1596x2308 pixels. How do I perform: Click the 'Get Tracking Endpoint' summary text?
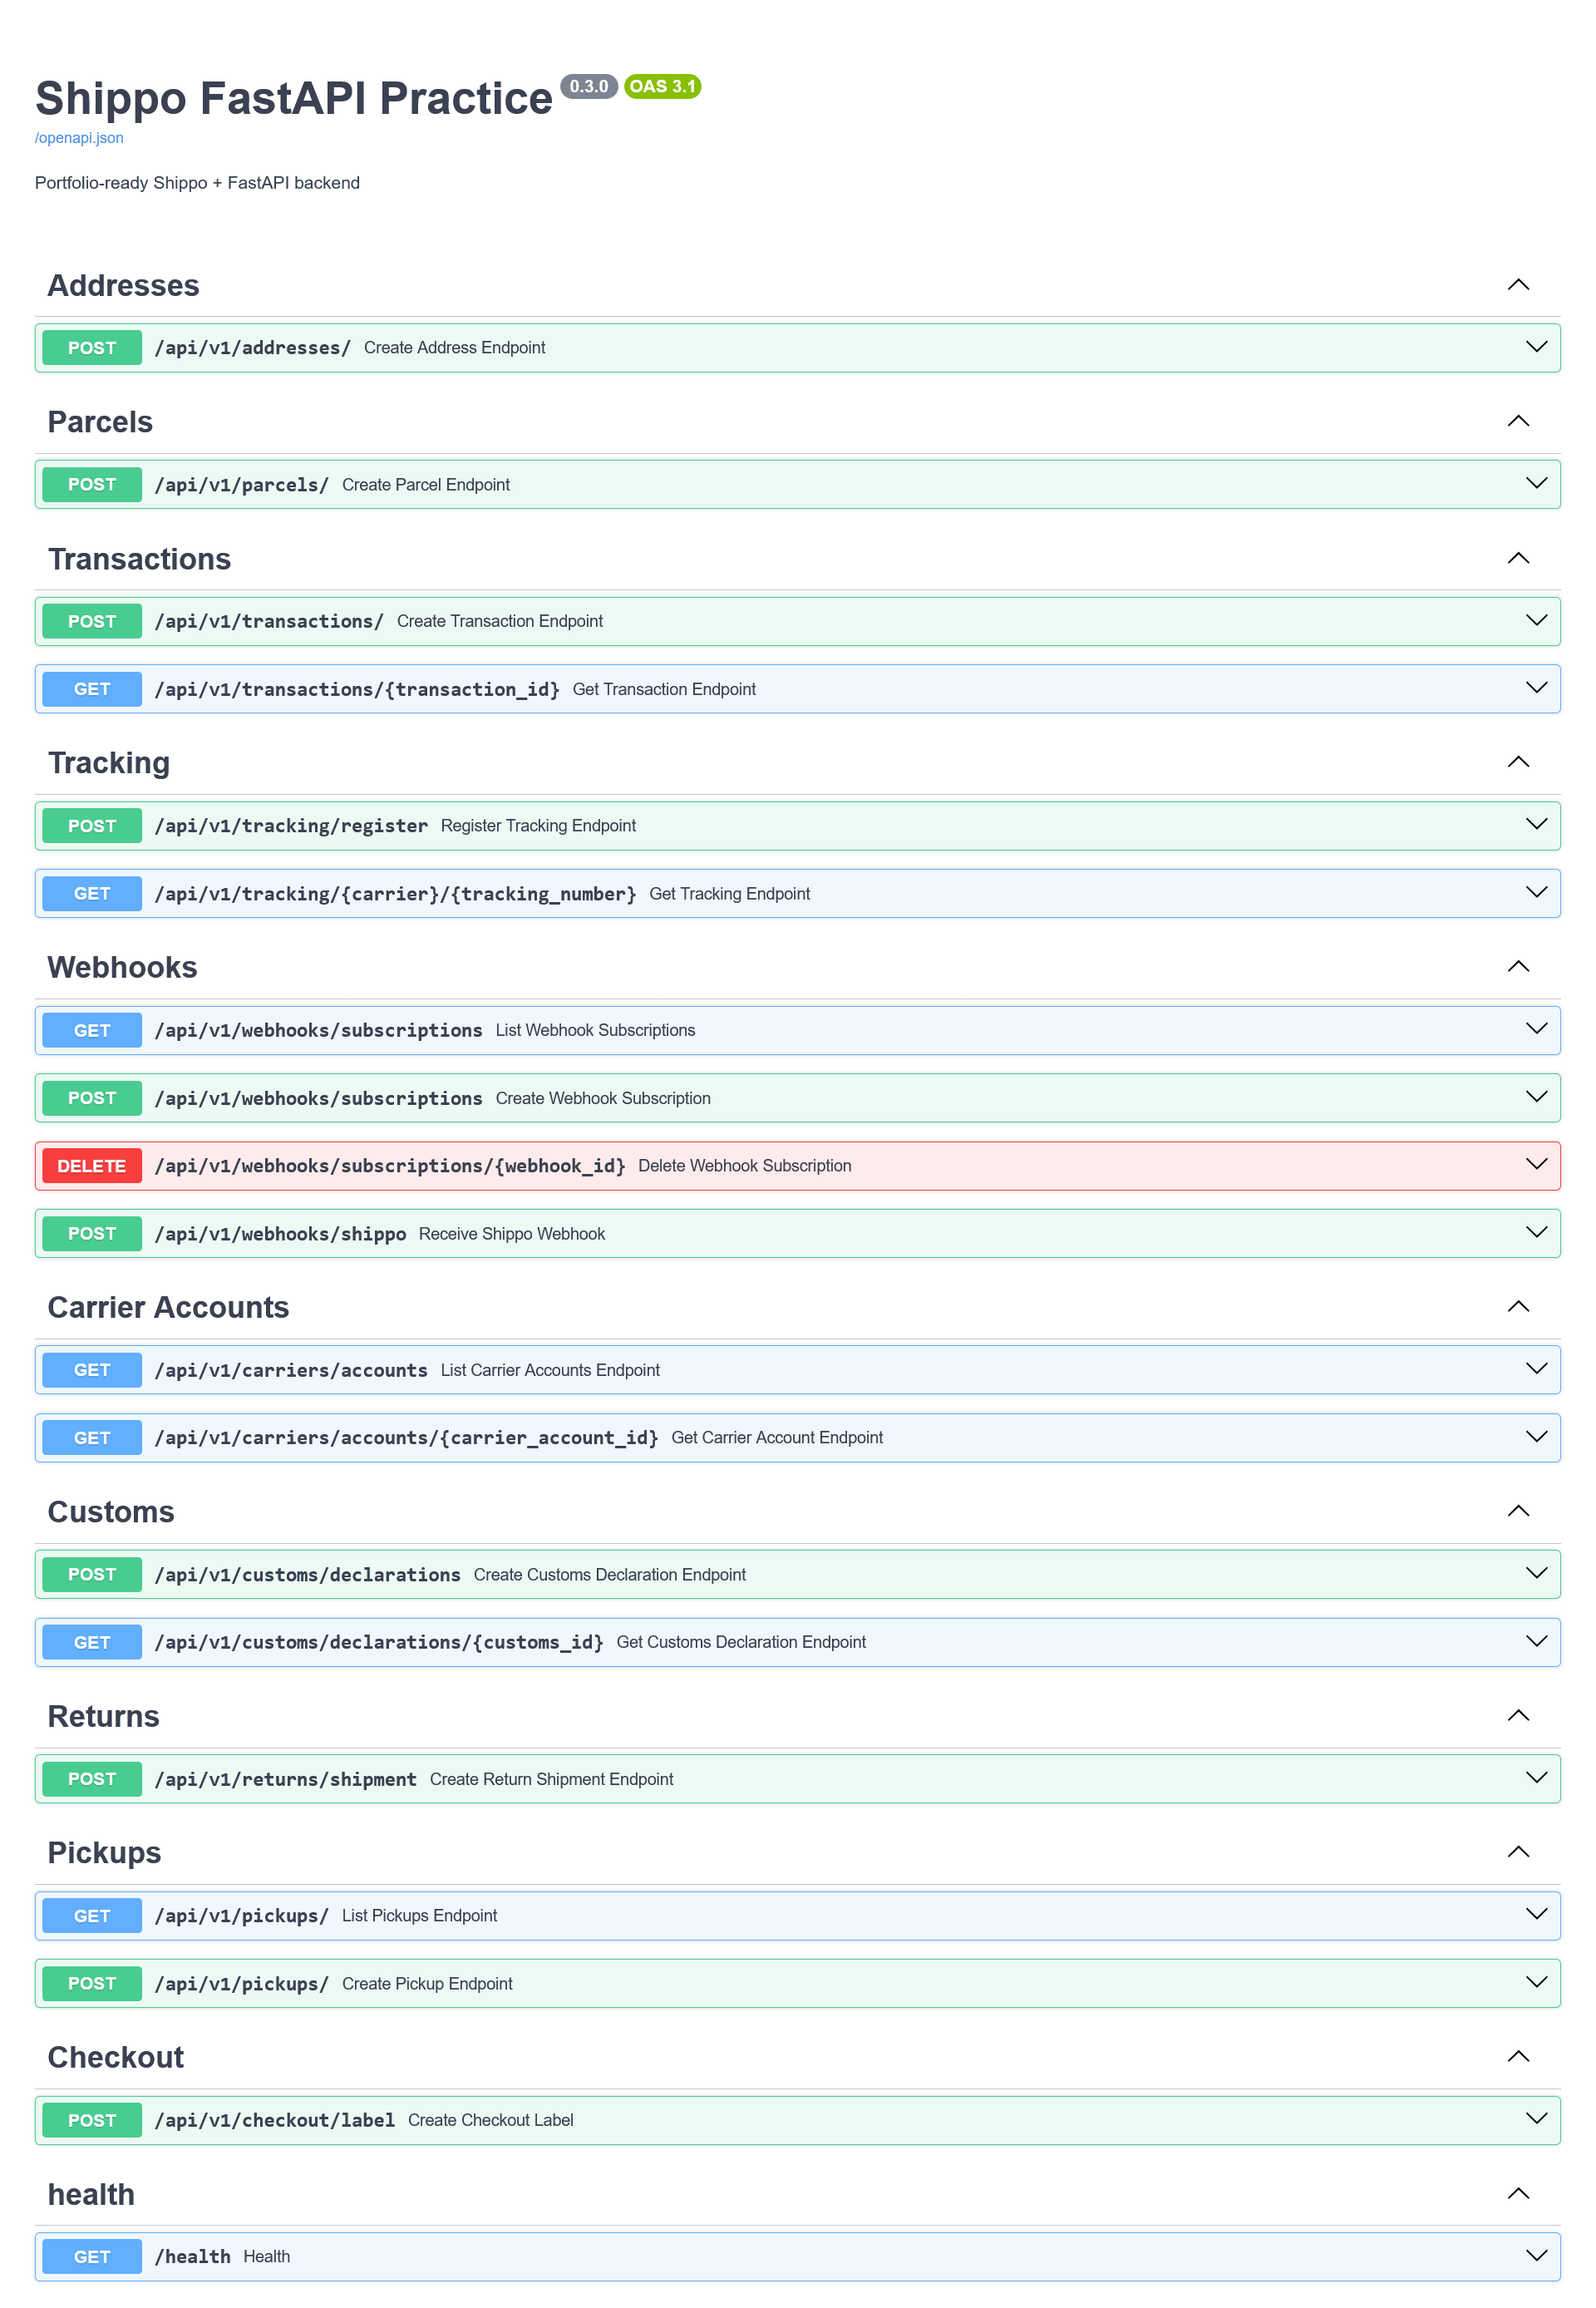(729, 893)
